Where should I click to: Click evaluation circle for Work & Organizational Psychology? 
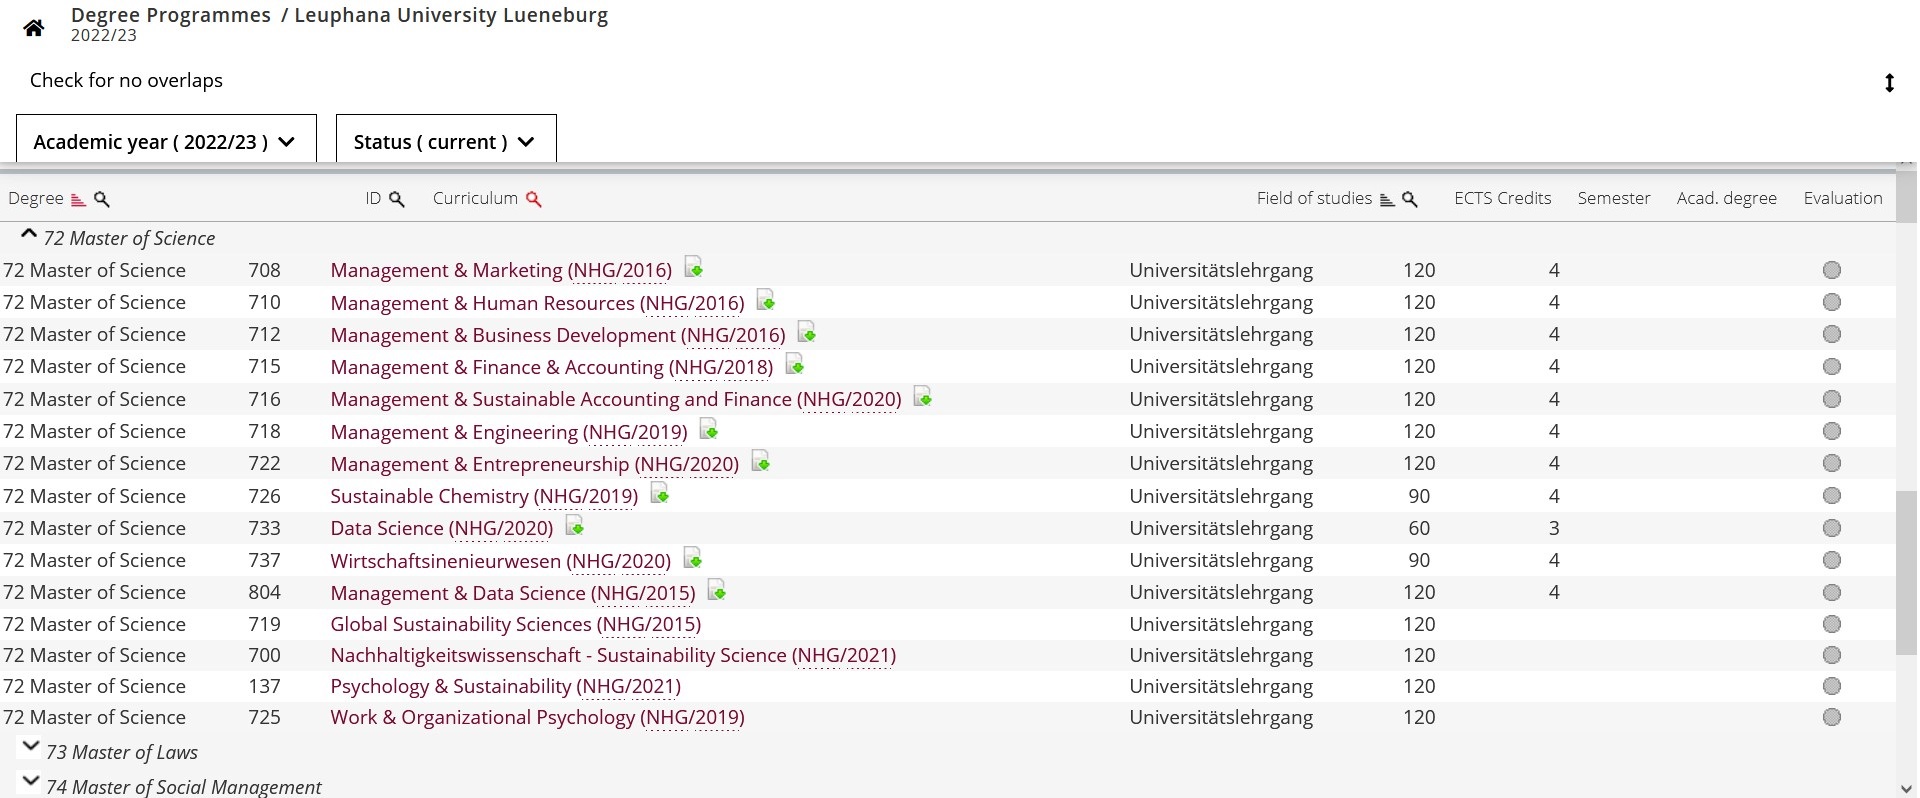[1832, 717]
